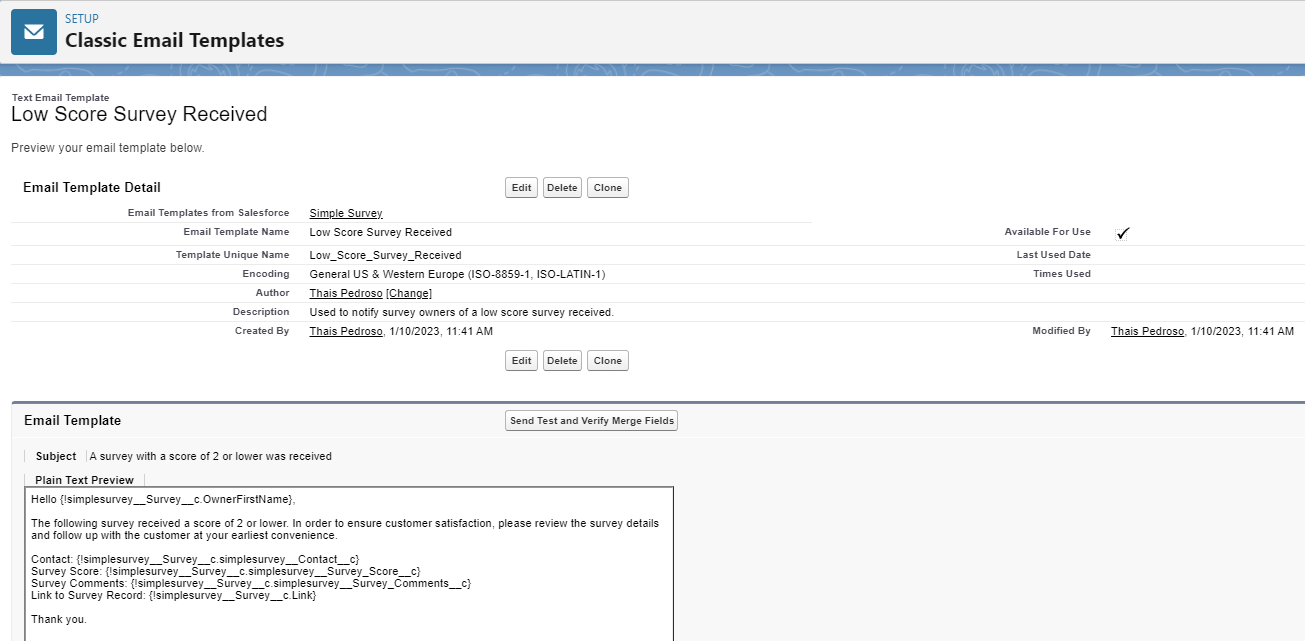The image size is (1305, 641).
Task: Click the Email Template Name value
Action: 381,232
